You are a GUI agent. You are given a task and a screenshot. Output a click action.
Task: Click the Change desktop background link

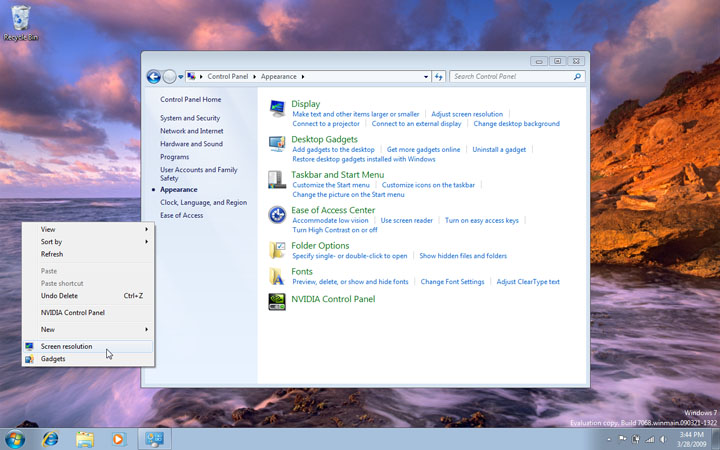(x=516, y=124)
